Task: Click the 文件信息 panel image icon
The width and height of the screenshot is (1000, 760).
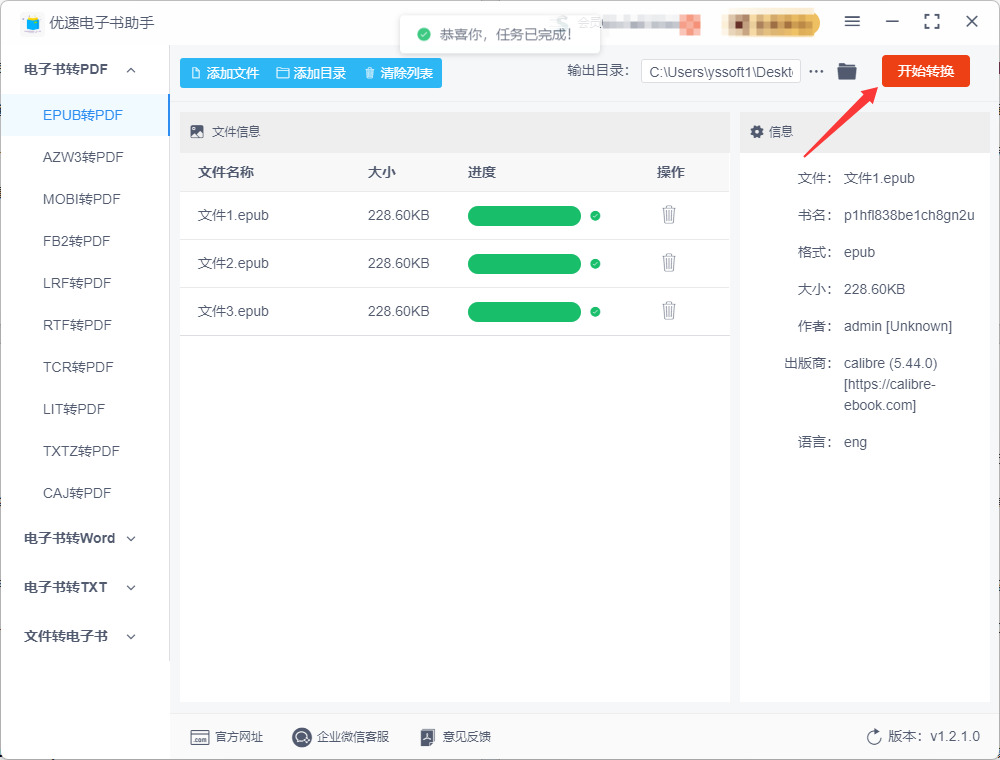Action: [x=197, y=132]
